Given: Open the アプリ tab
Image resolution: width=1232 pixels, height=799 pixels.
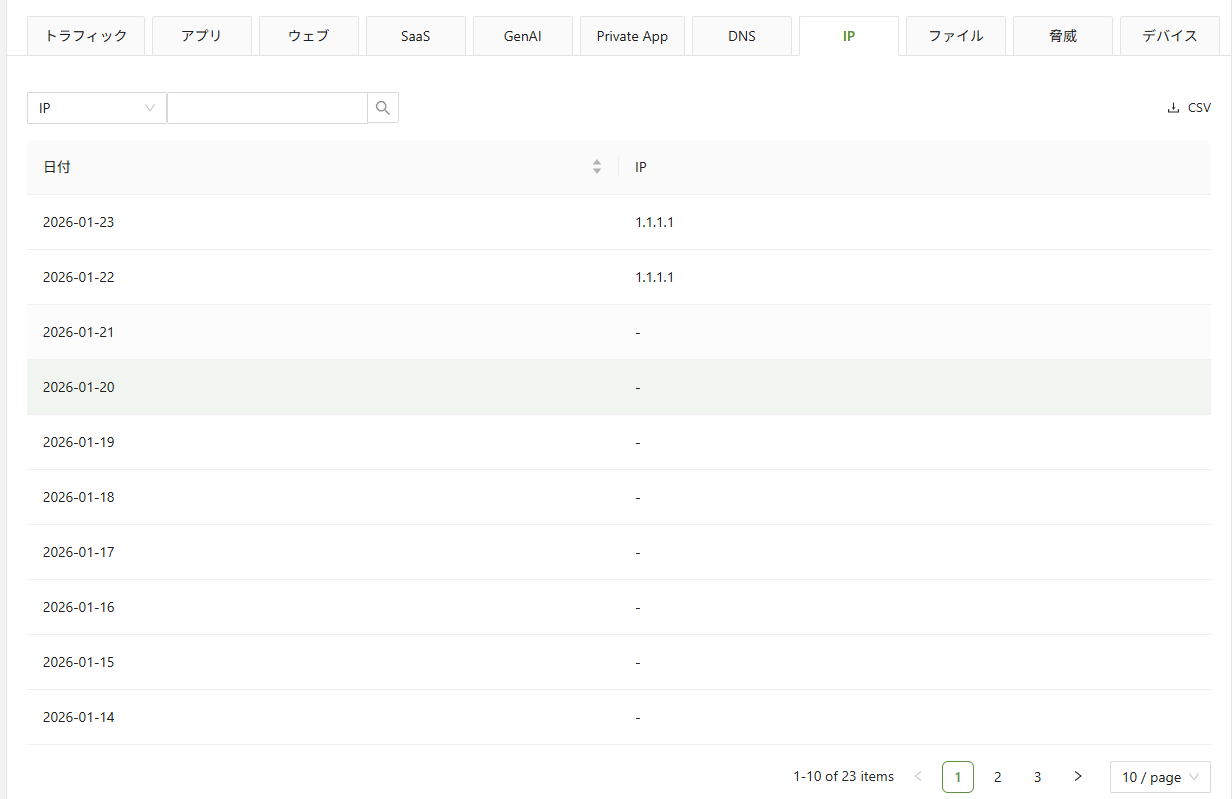Looking at the screenshot, I should tap(201, 36).
